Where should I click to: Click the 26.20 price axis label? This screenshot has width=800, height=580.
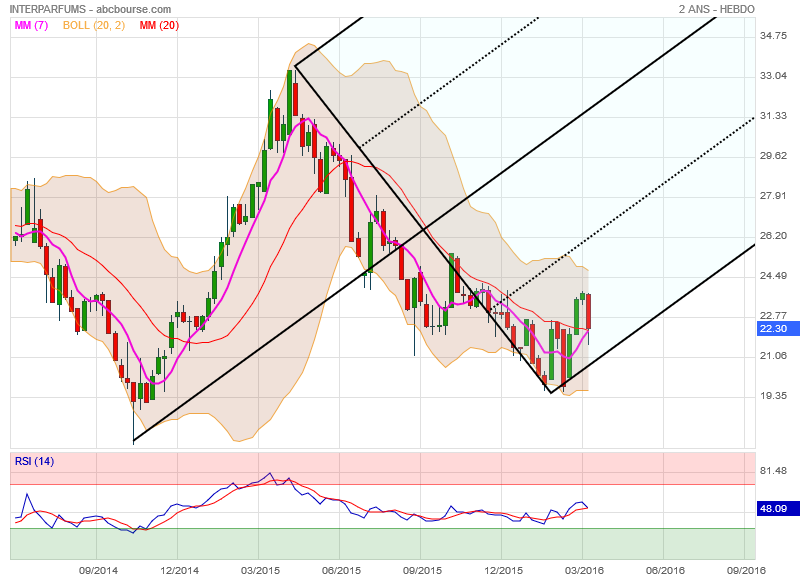[773, 236]
